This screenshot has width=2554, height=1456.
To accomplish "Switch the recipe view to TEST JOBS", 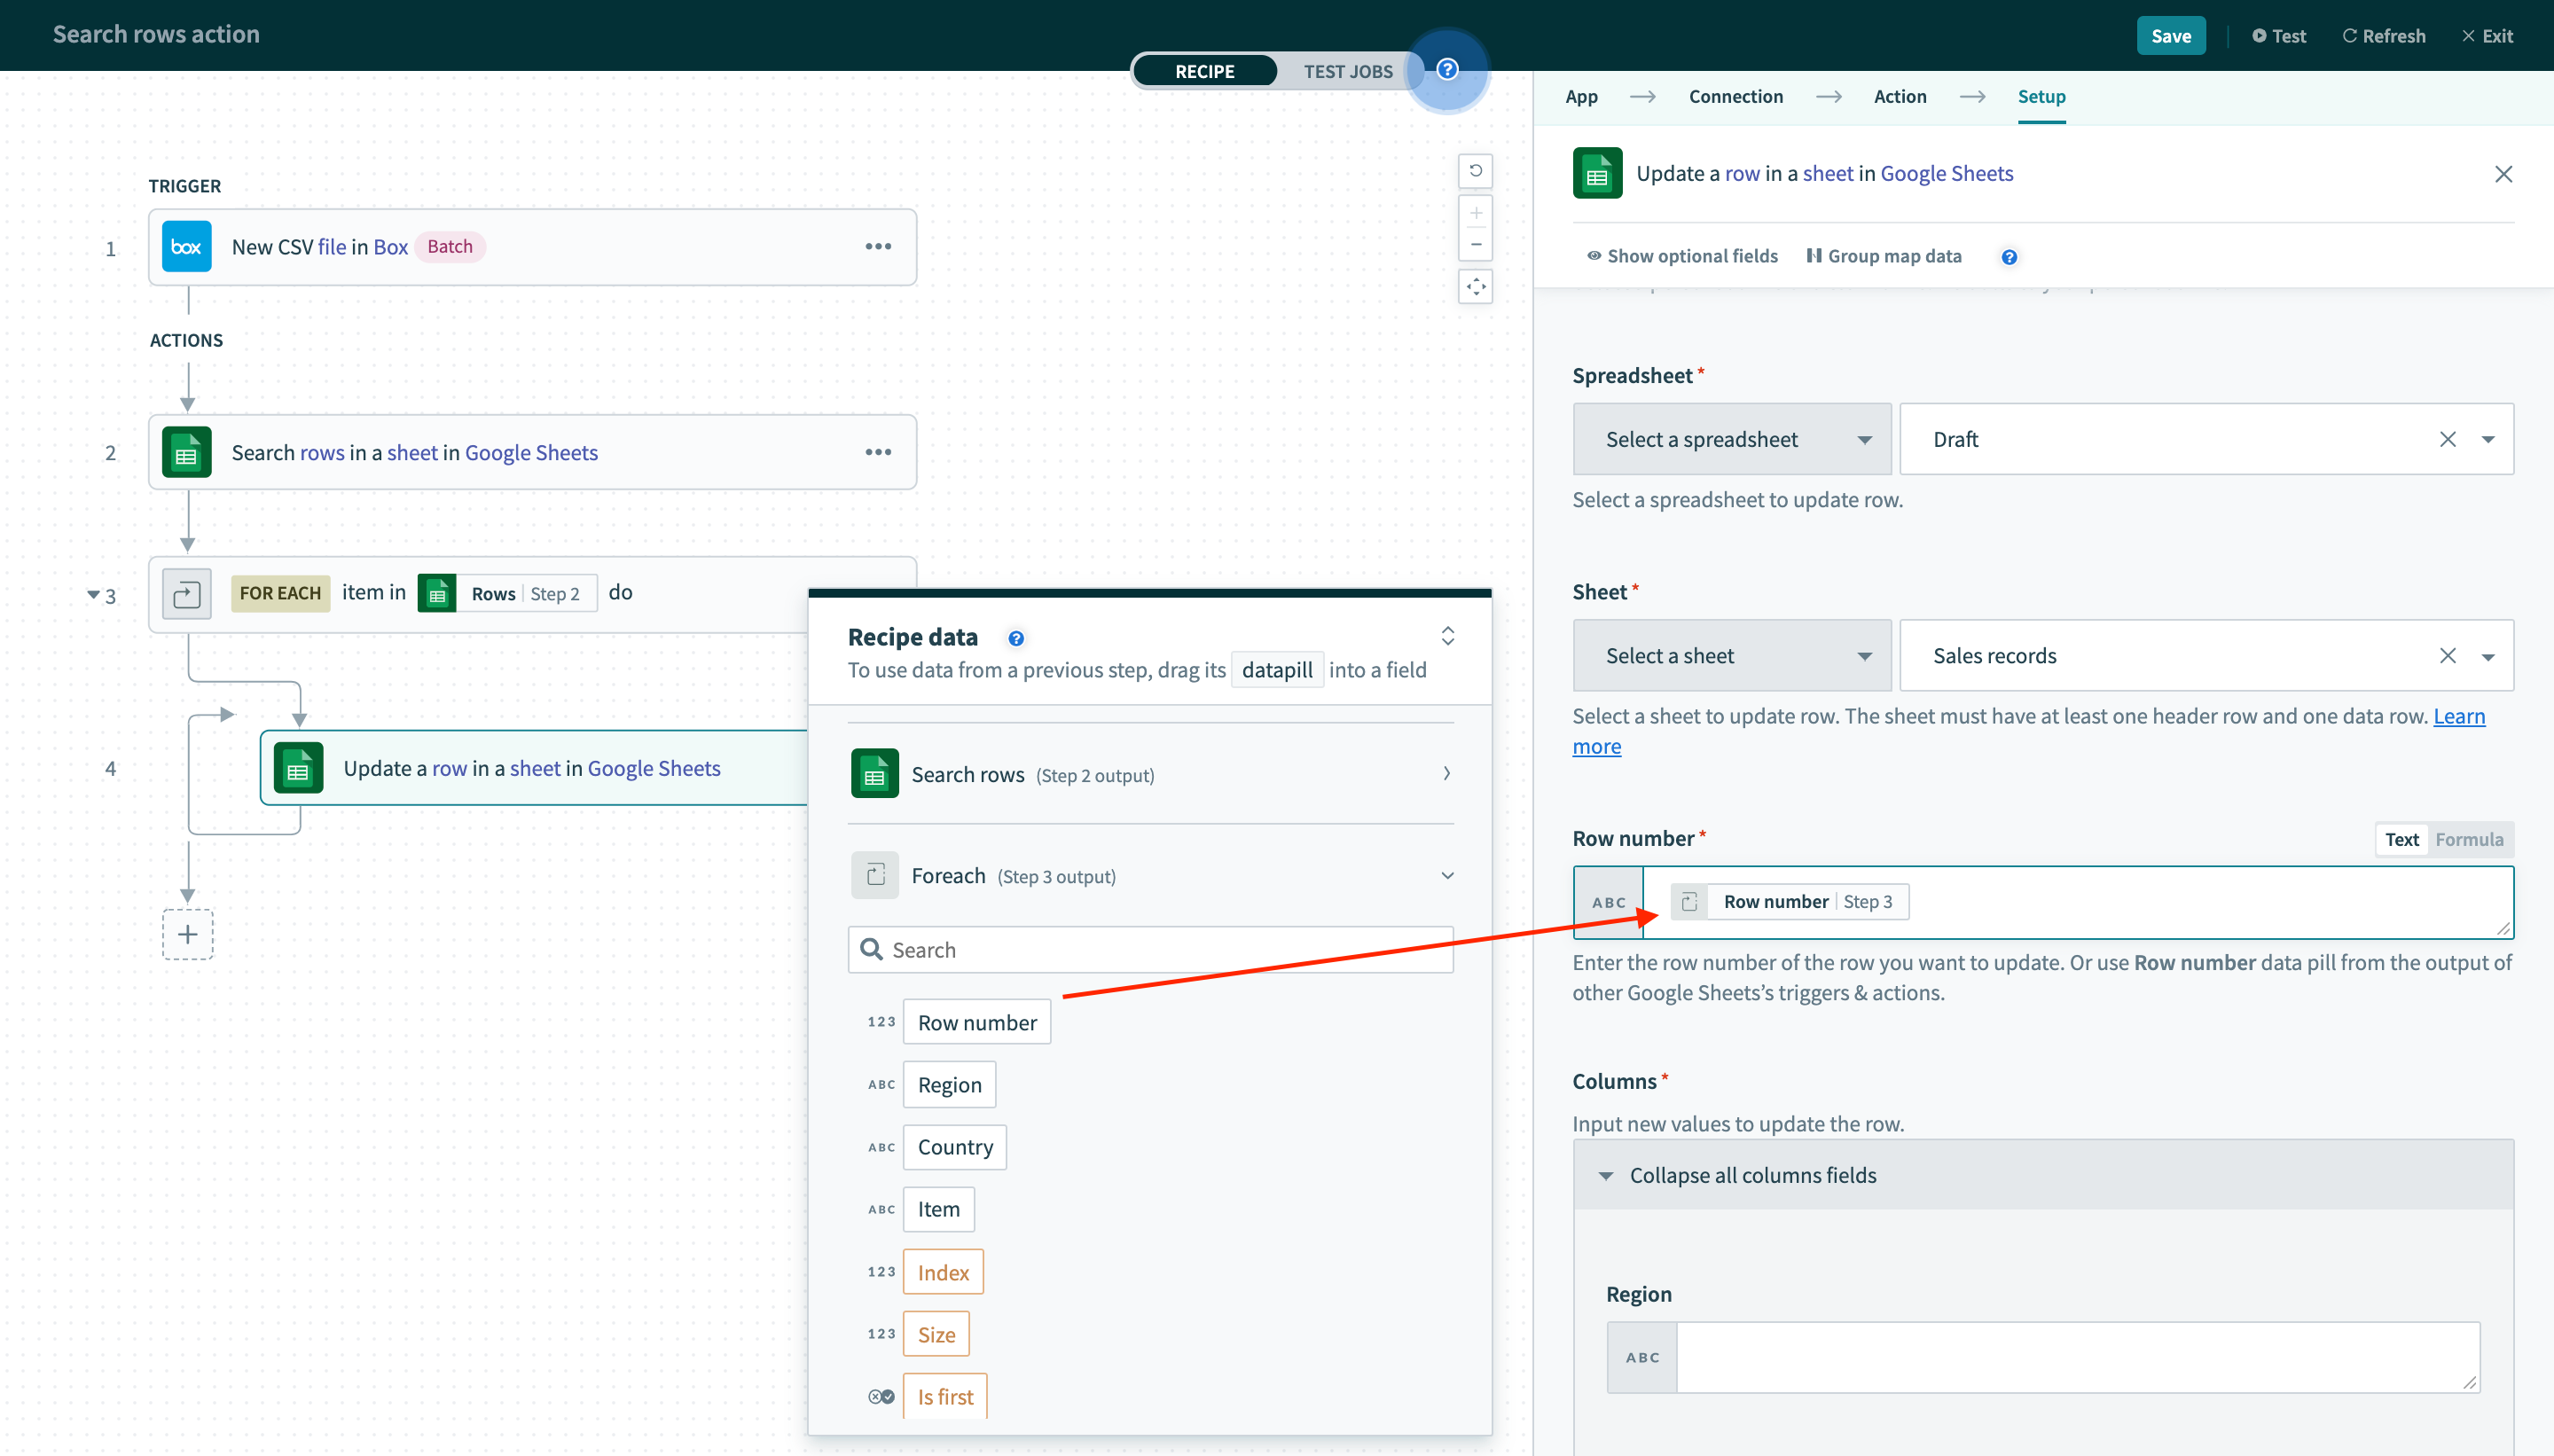I will coord(1347,70).
